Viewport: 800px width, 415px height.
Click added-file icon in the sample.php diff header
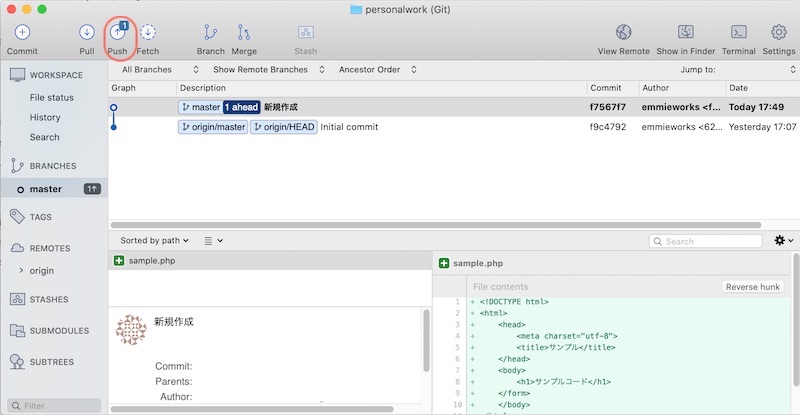click(x=444, y=263)
